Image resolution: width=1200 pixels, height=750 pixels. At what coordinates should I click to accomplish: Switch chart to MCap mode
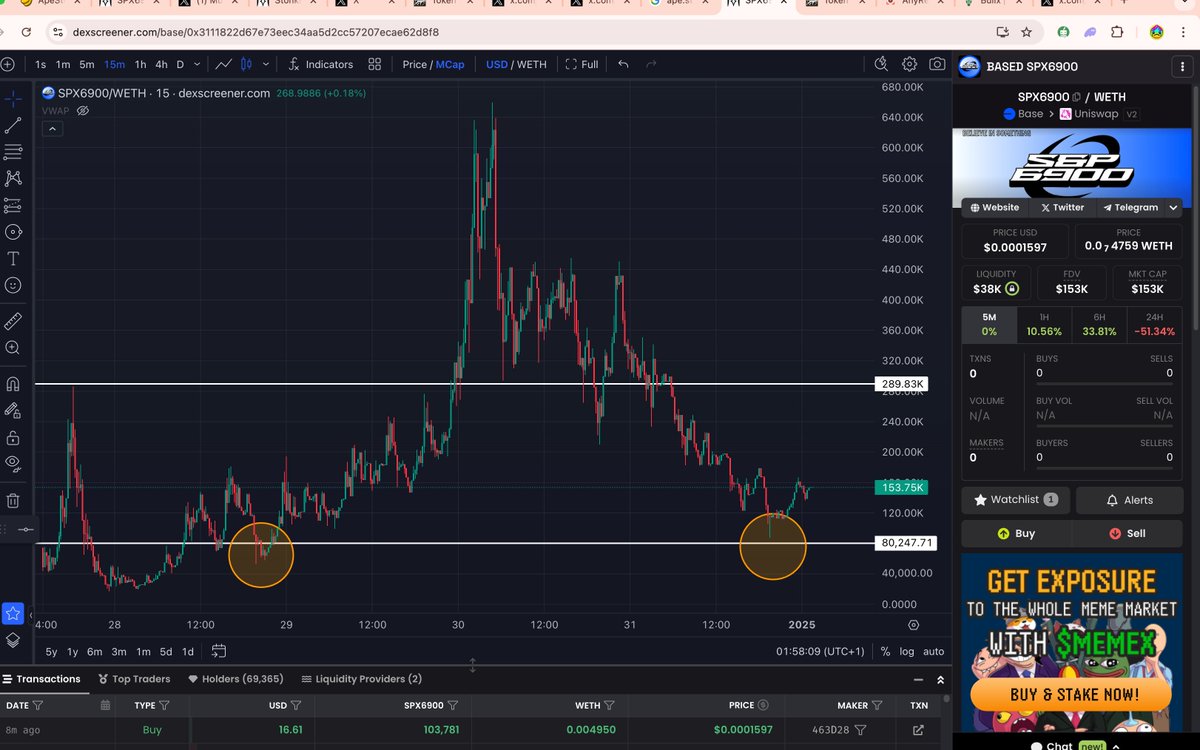coord(450,64)
